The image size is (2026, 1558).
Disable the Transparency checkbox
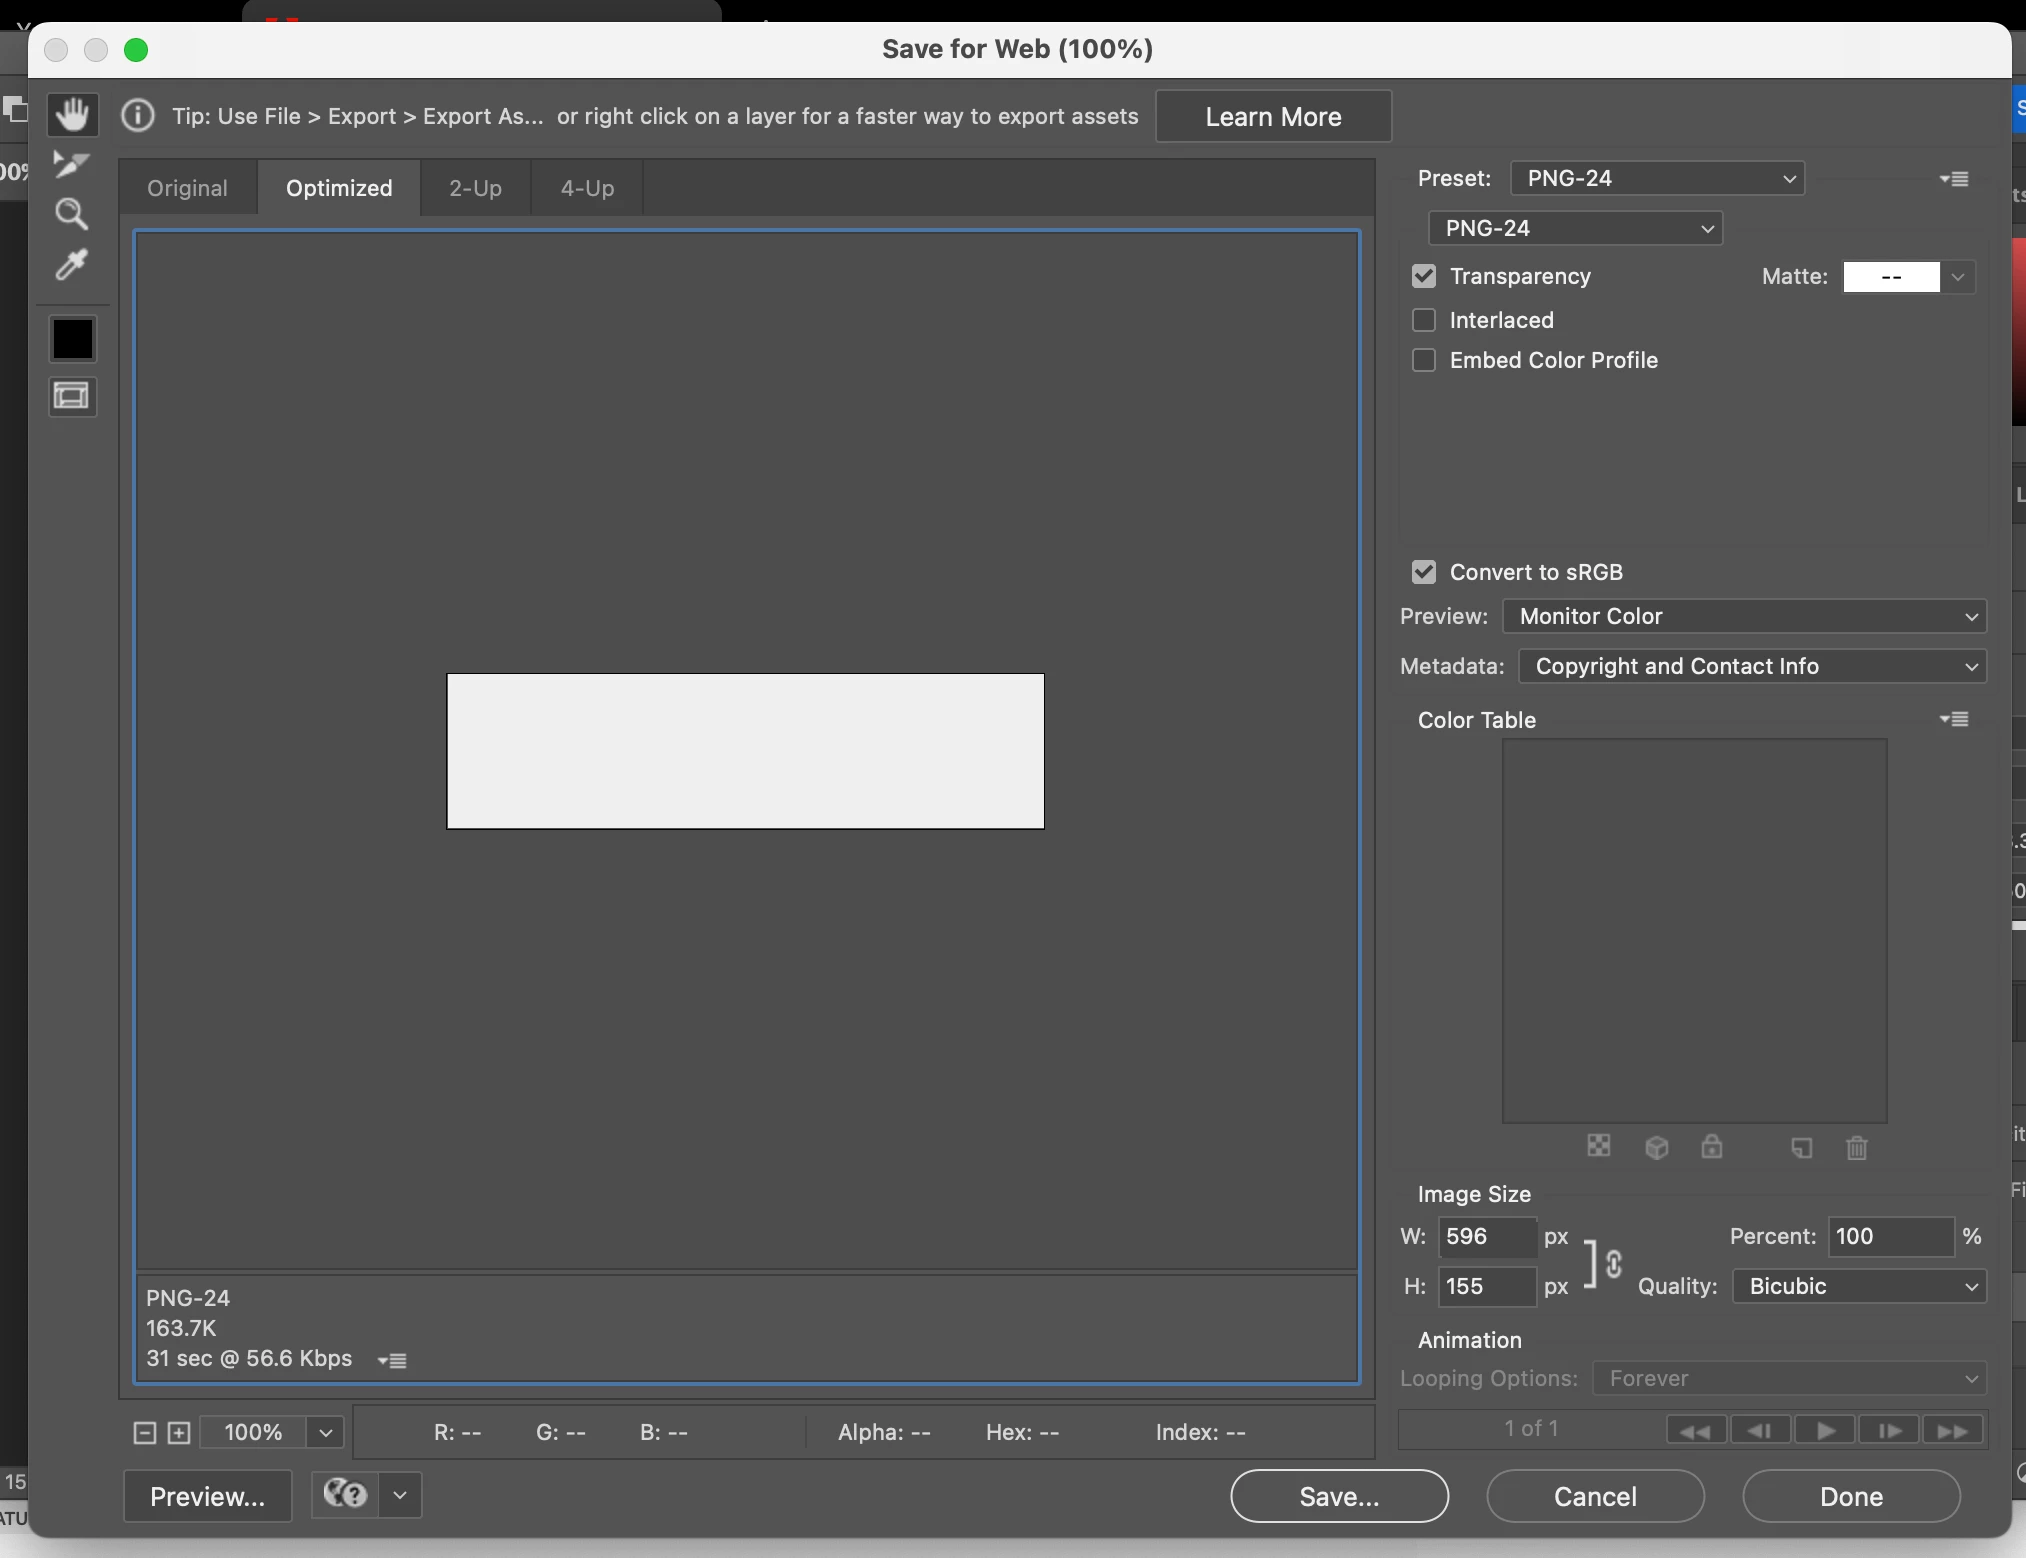[x=1424, y=276]
